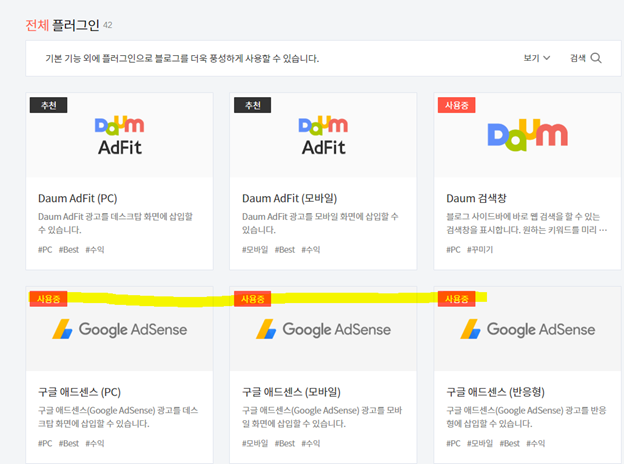Click 추천 badge on Daum AdFit (모바일)
This screenshot has height=464, width=624.
(x=253, y=105)
